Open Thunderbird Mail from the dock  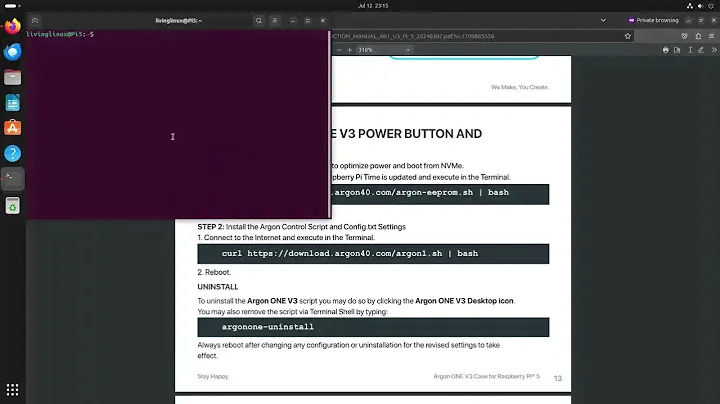click(x=13, y=51)
